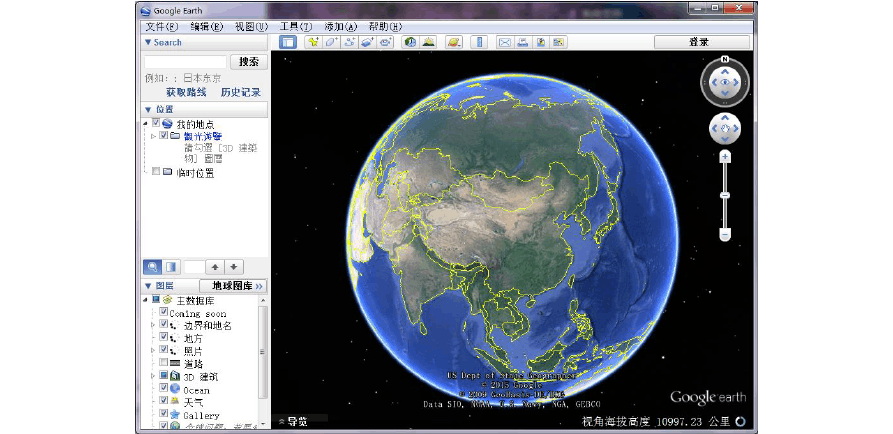Click the View in Google Maps icon
Viewport: 893px width, 434px height.
coord(559,42)
